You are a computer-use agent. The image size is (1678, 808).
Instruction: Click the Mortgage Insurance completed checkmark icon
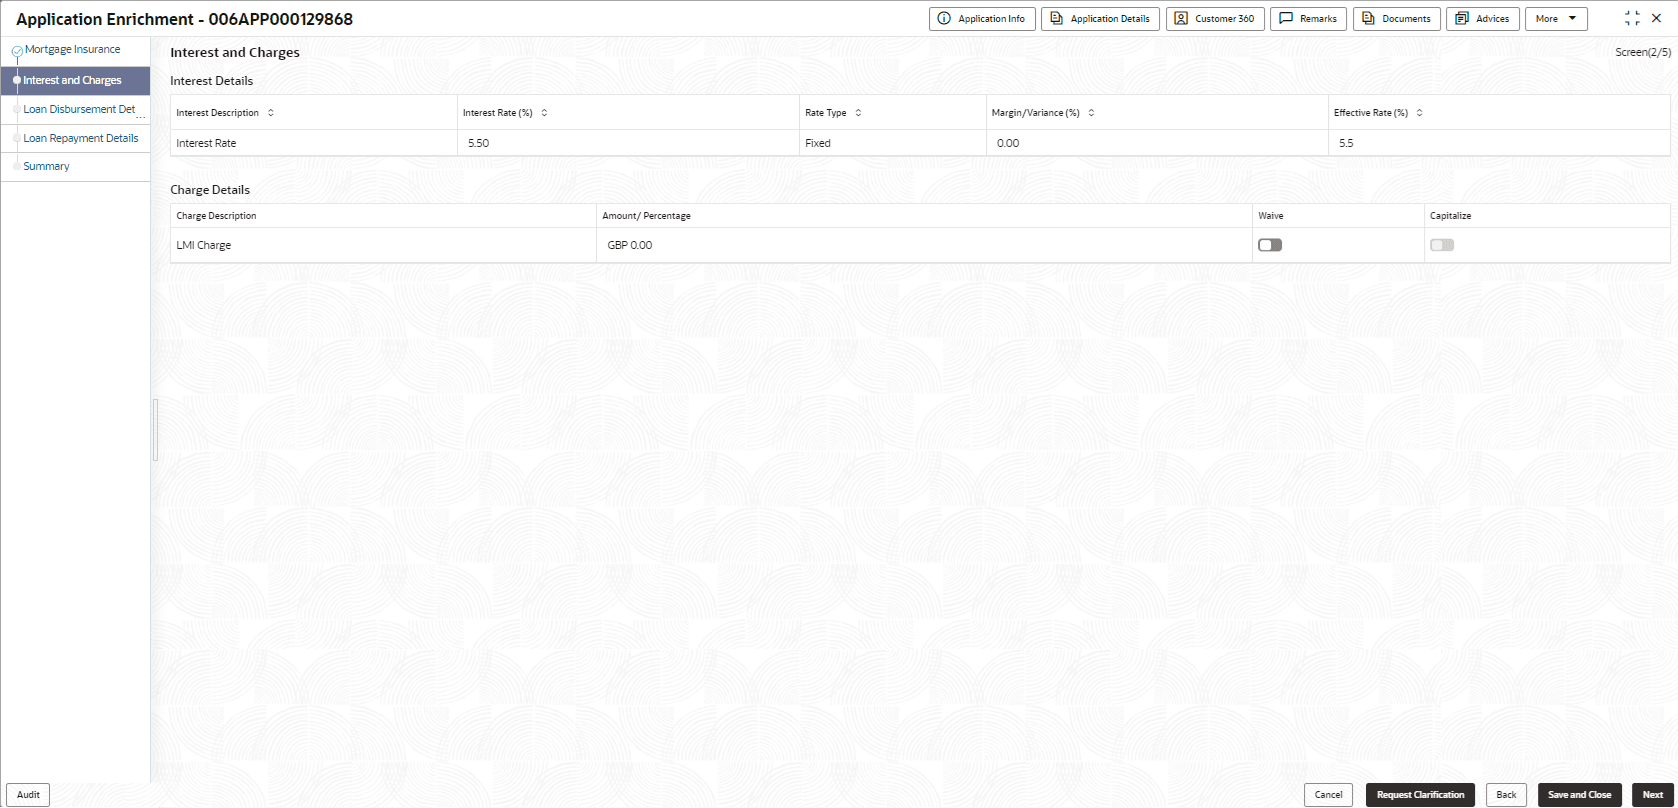[17, 51]
